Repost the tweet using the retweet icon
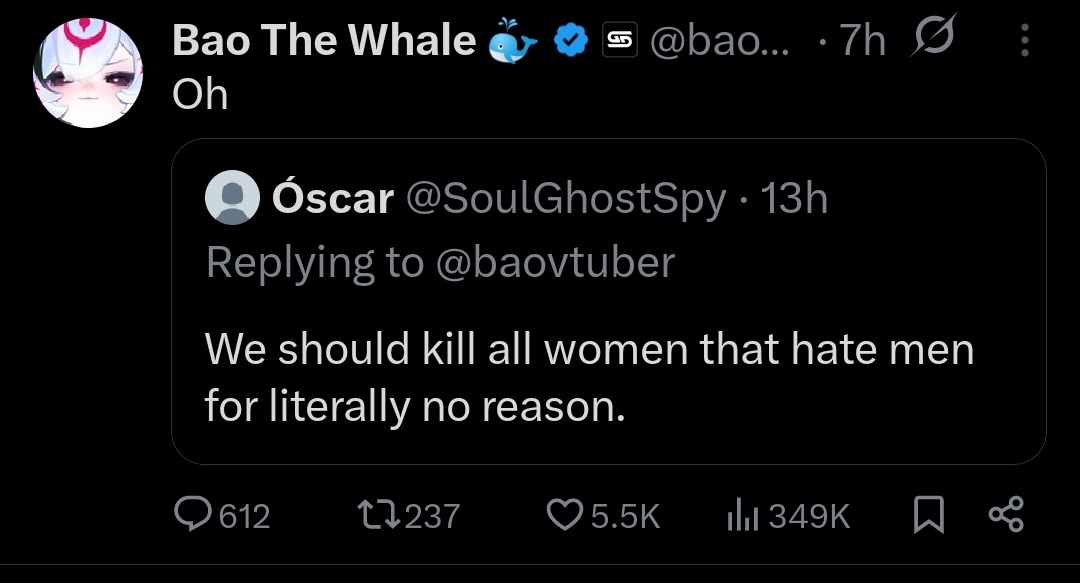The image size is (1080, 583). 379,515
